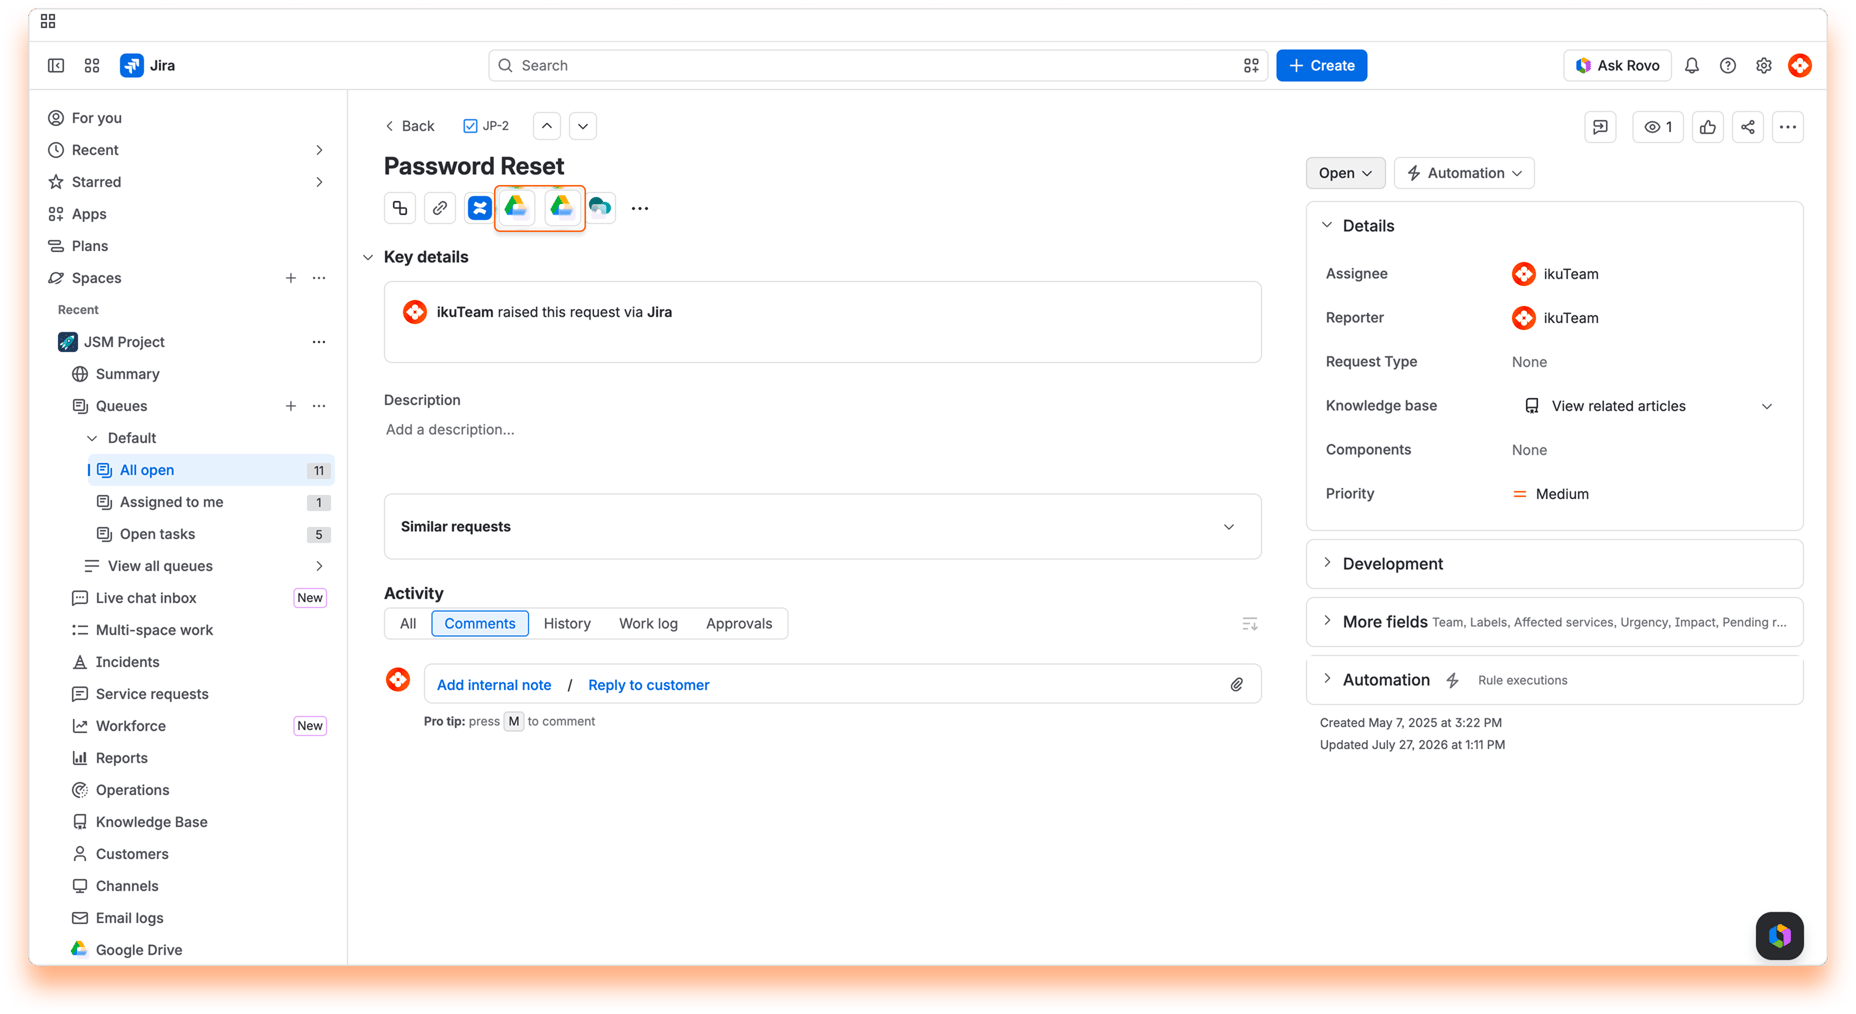Click the thumbs-up vote icon
Screen dimensions: 1856x1014
click(x=1708, y=127)
